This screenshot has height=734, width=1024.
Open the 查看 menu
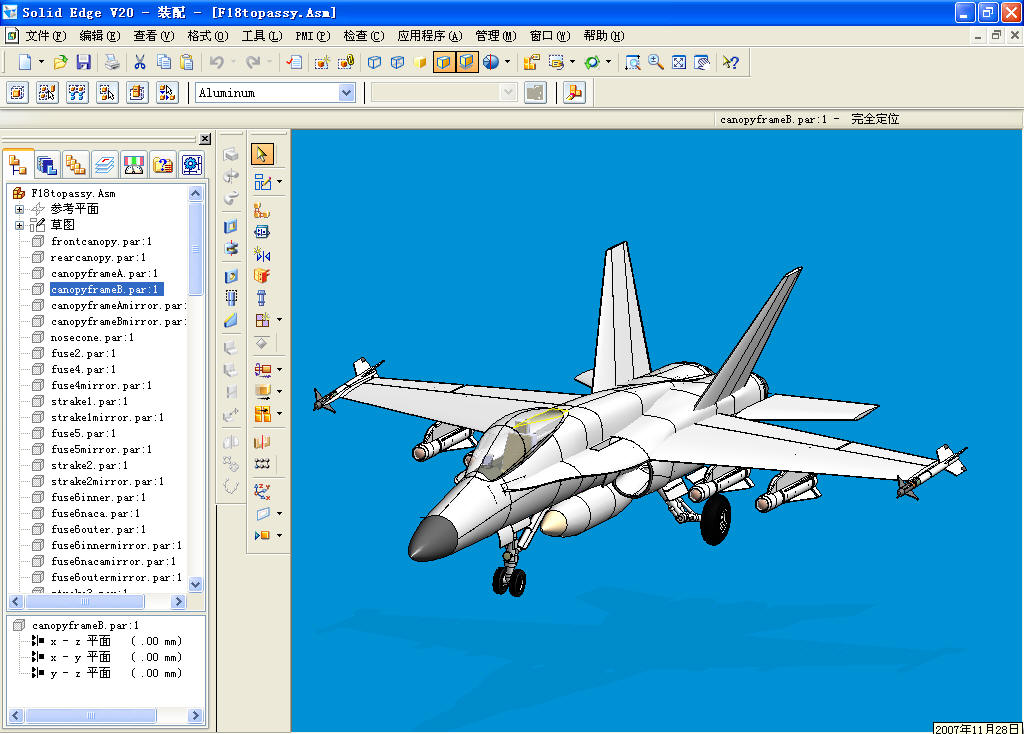153,36
